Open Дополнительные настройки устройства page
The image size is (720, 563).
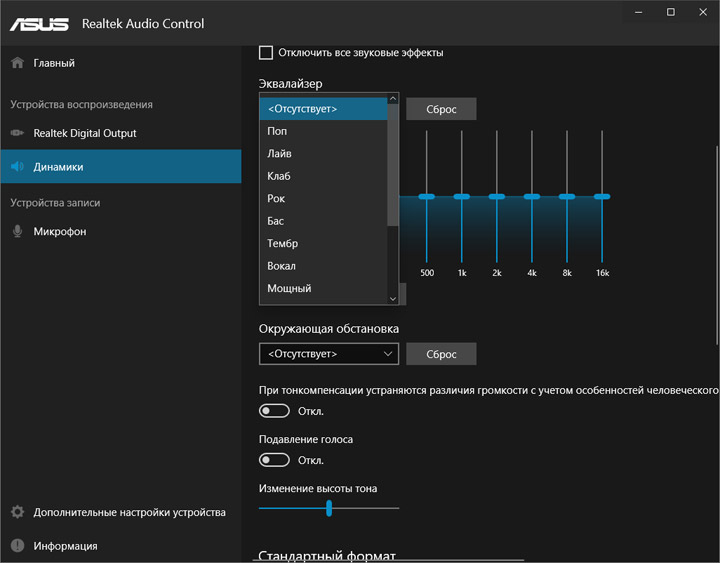coord(129,512)
